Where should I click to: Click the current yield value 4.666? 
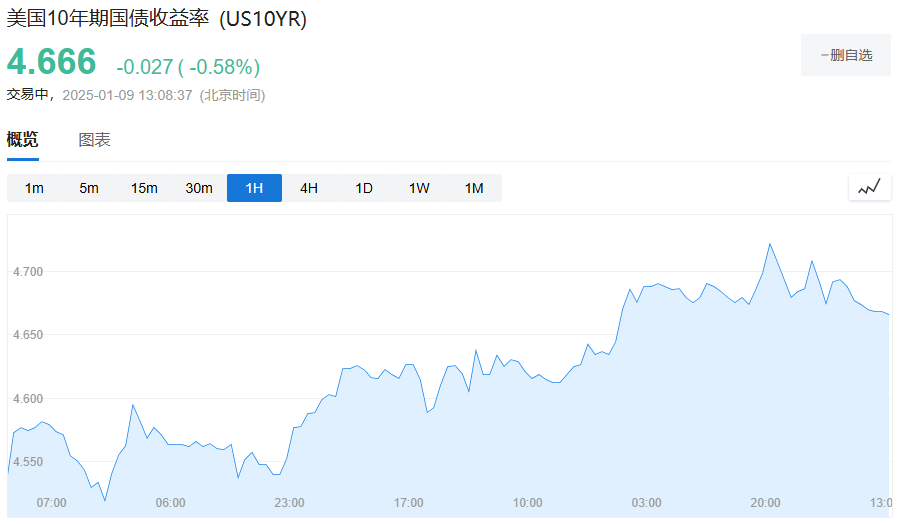(x=52, y=62)
